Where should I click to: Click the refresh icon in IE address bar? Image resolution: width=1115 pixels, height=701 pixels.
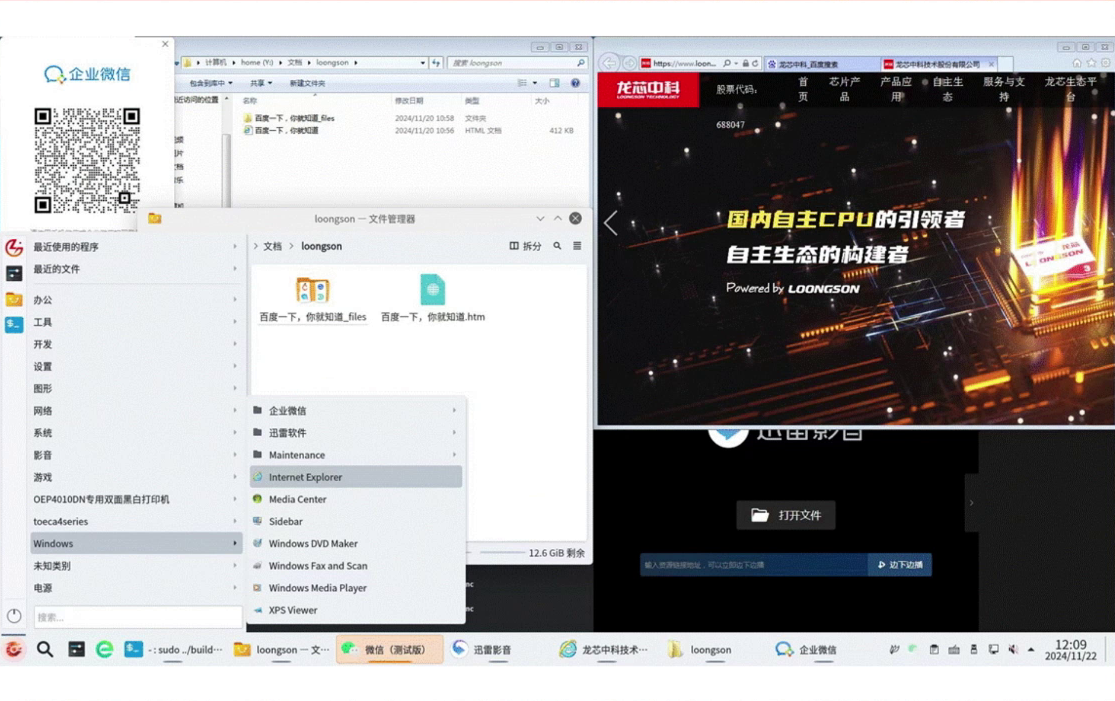(x=755, y=63)
